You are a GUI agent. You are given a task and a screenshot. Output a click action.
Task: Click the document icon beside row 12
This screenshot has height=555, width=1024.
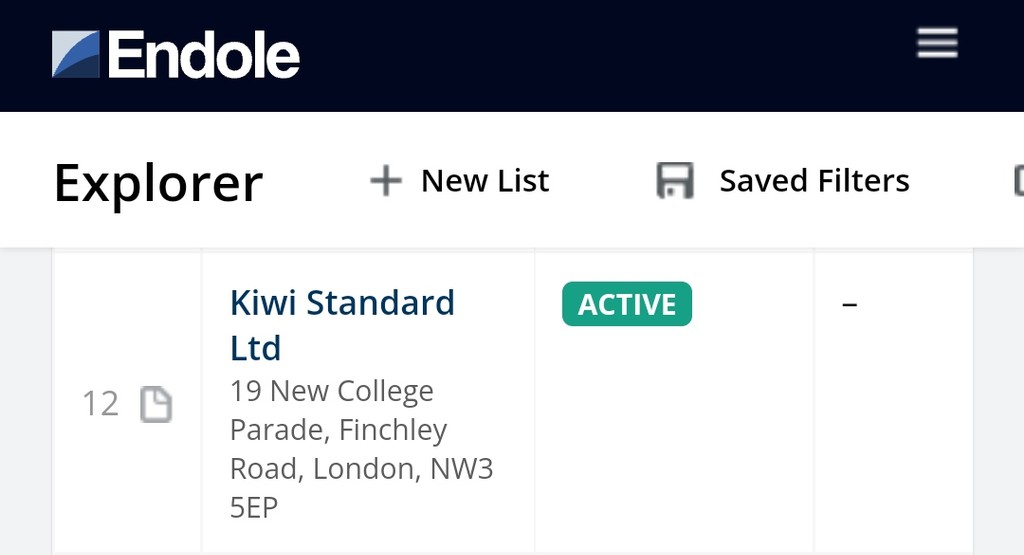point(156,404)
